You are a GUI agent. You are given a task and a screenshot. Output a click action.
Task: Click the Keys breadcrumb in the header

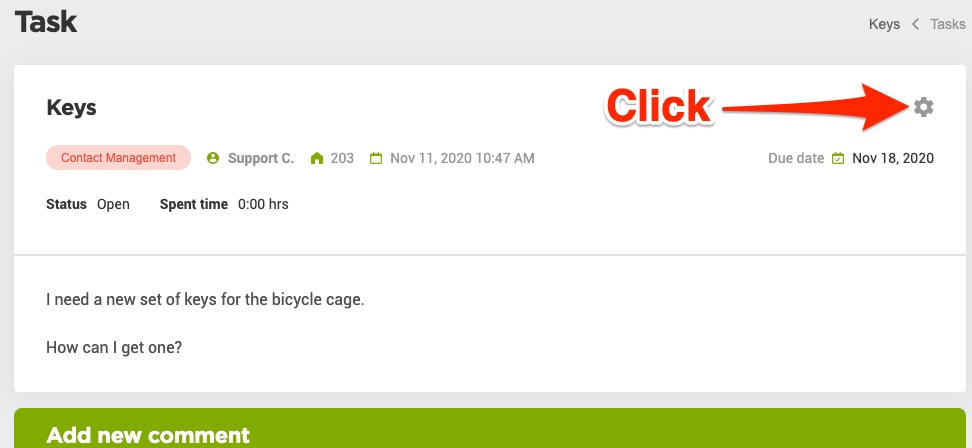tap(884, 24)
